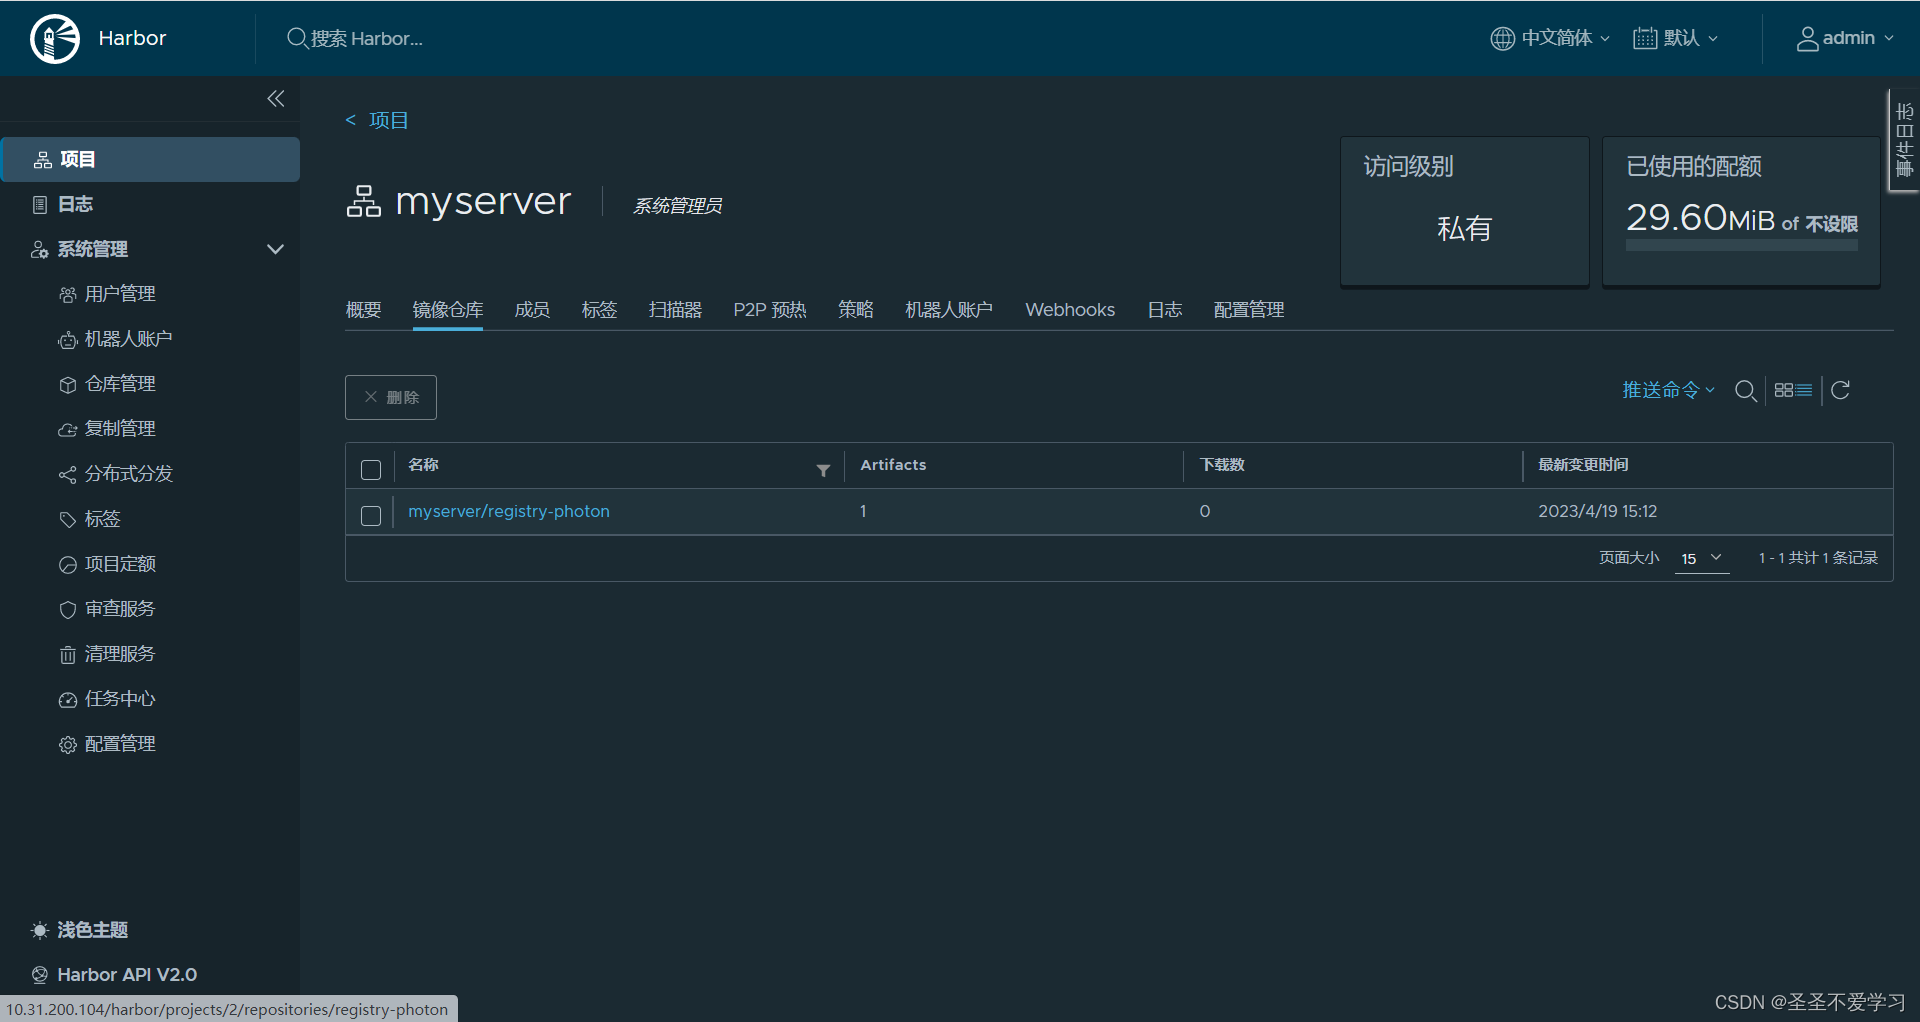Open the 策略 policy tab
1920x1022 pixels.
point(856,310)
